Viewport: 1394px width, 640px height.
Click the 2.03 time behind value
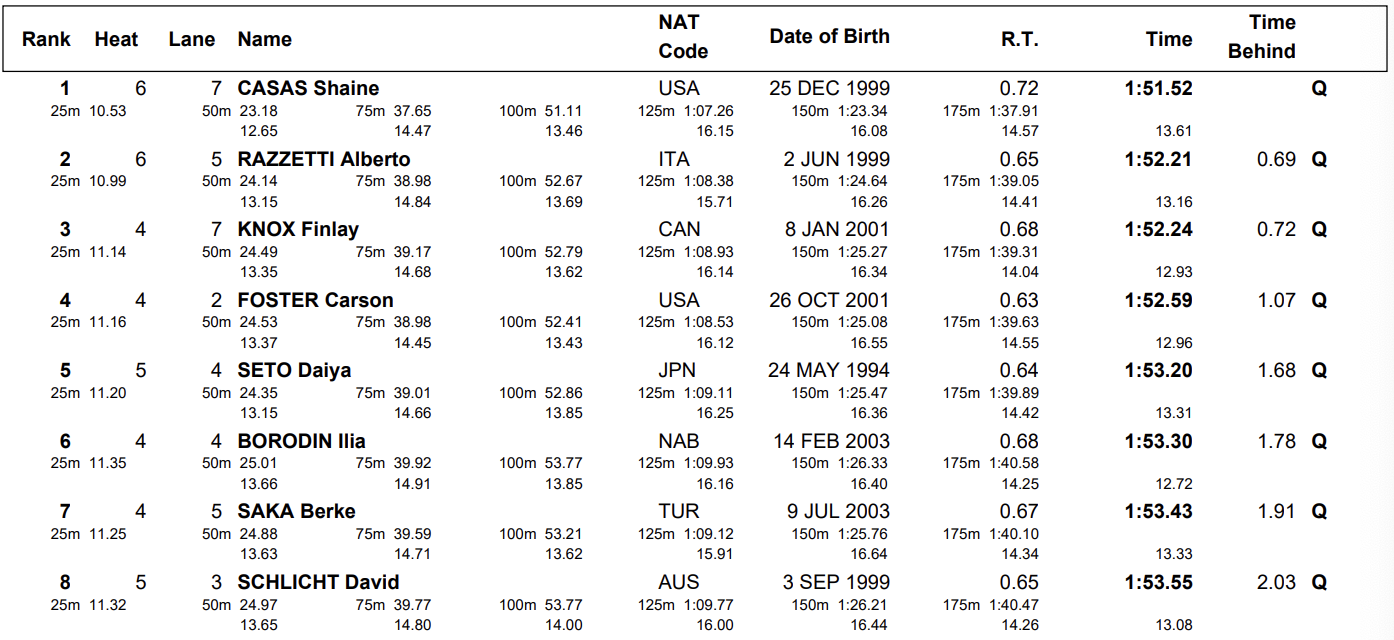(x=1276, y=583)
